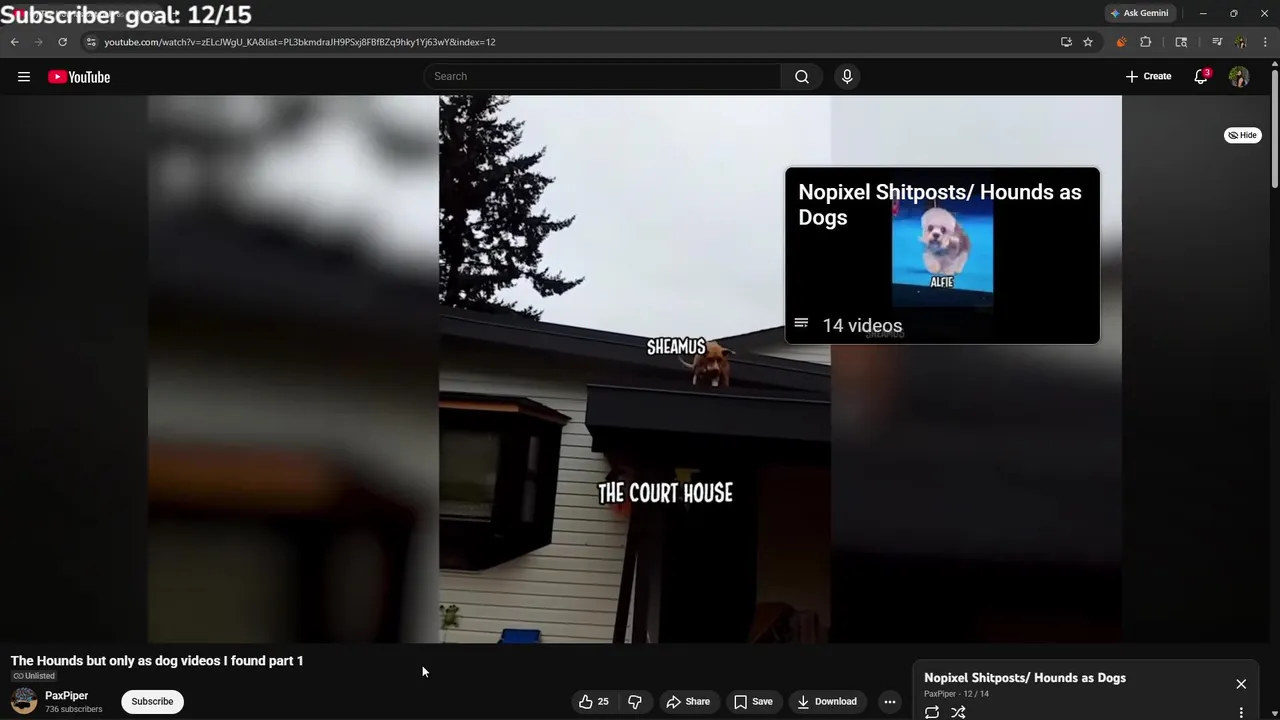This screenshot has height=720, width=1280.
Task: Open playlist title link in side panel
Action: [1025, 678]
